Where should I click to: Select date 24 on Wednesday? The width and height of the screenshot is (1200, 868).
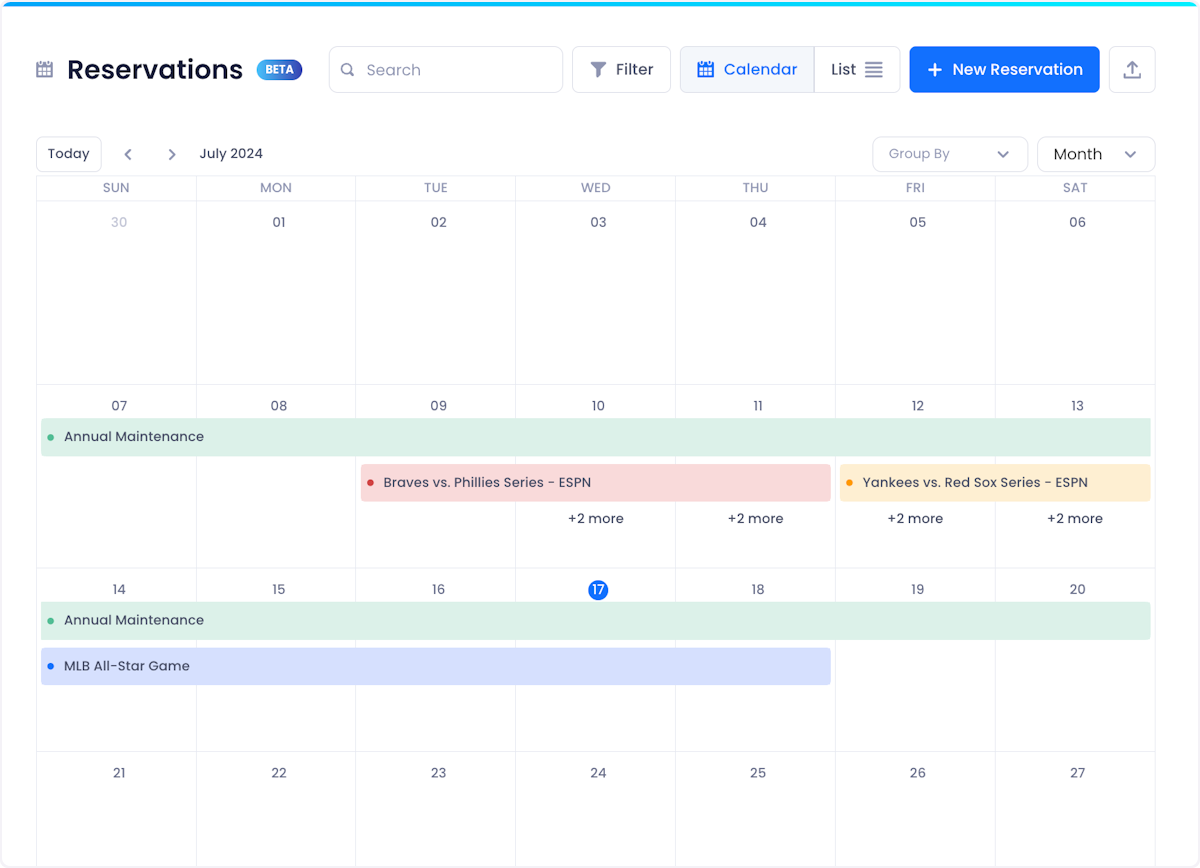[x=598, y=773]
